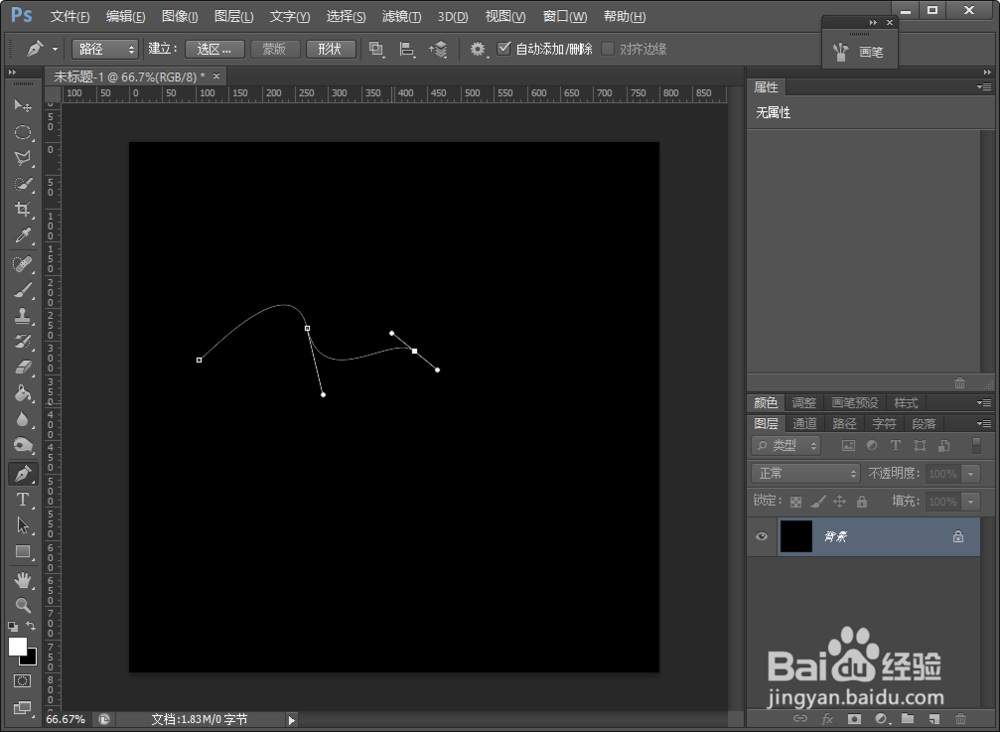Click the white foreground color swatch
Screen dimensions: 1000x732
tap(17, 647)
